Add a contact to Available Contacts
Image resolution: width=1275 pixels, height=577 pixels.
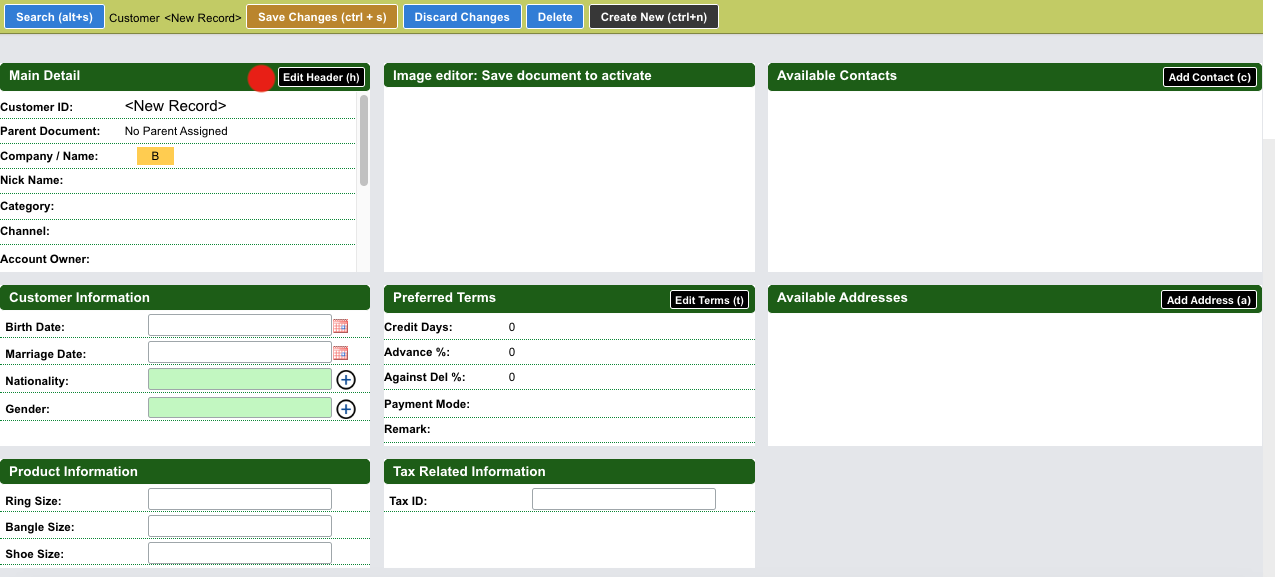point(1210,76)
